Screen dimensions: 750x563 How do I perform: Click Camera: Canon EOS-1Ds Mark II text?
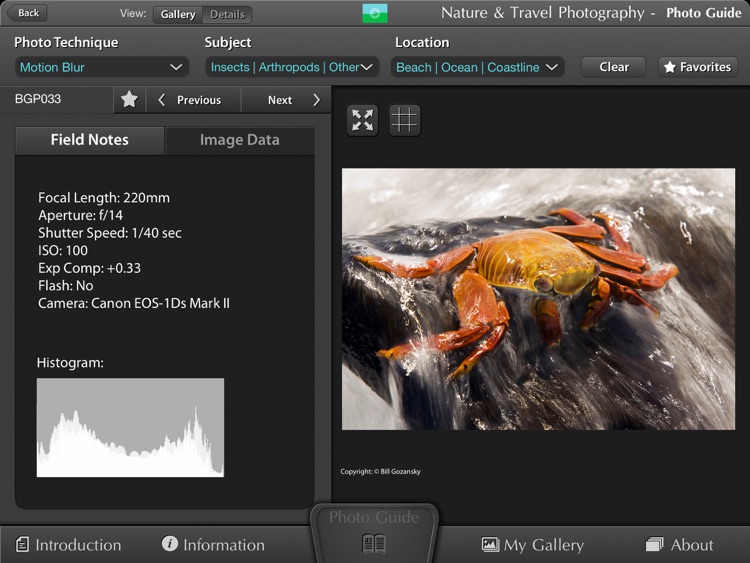(x=134, y=303)
